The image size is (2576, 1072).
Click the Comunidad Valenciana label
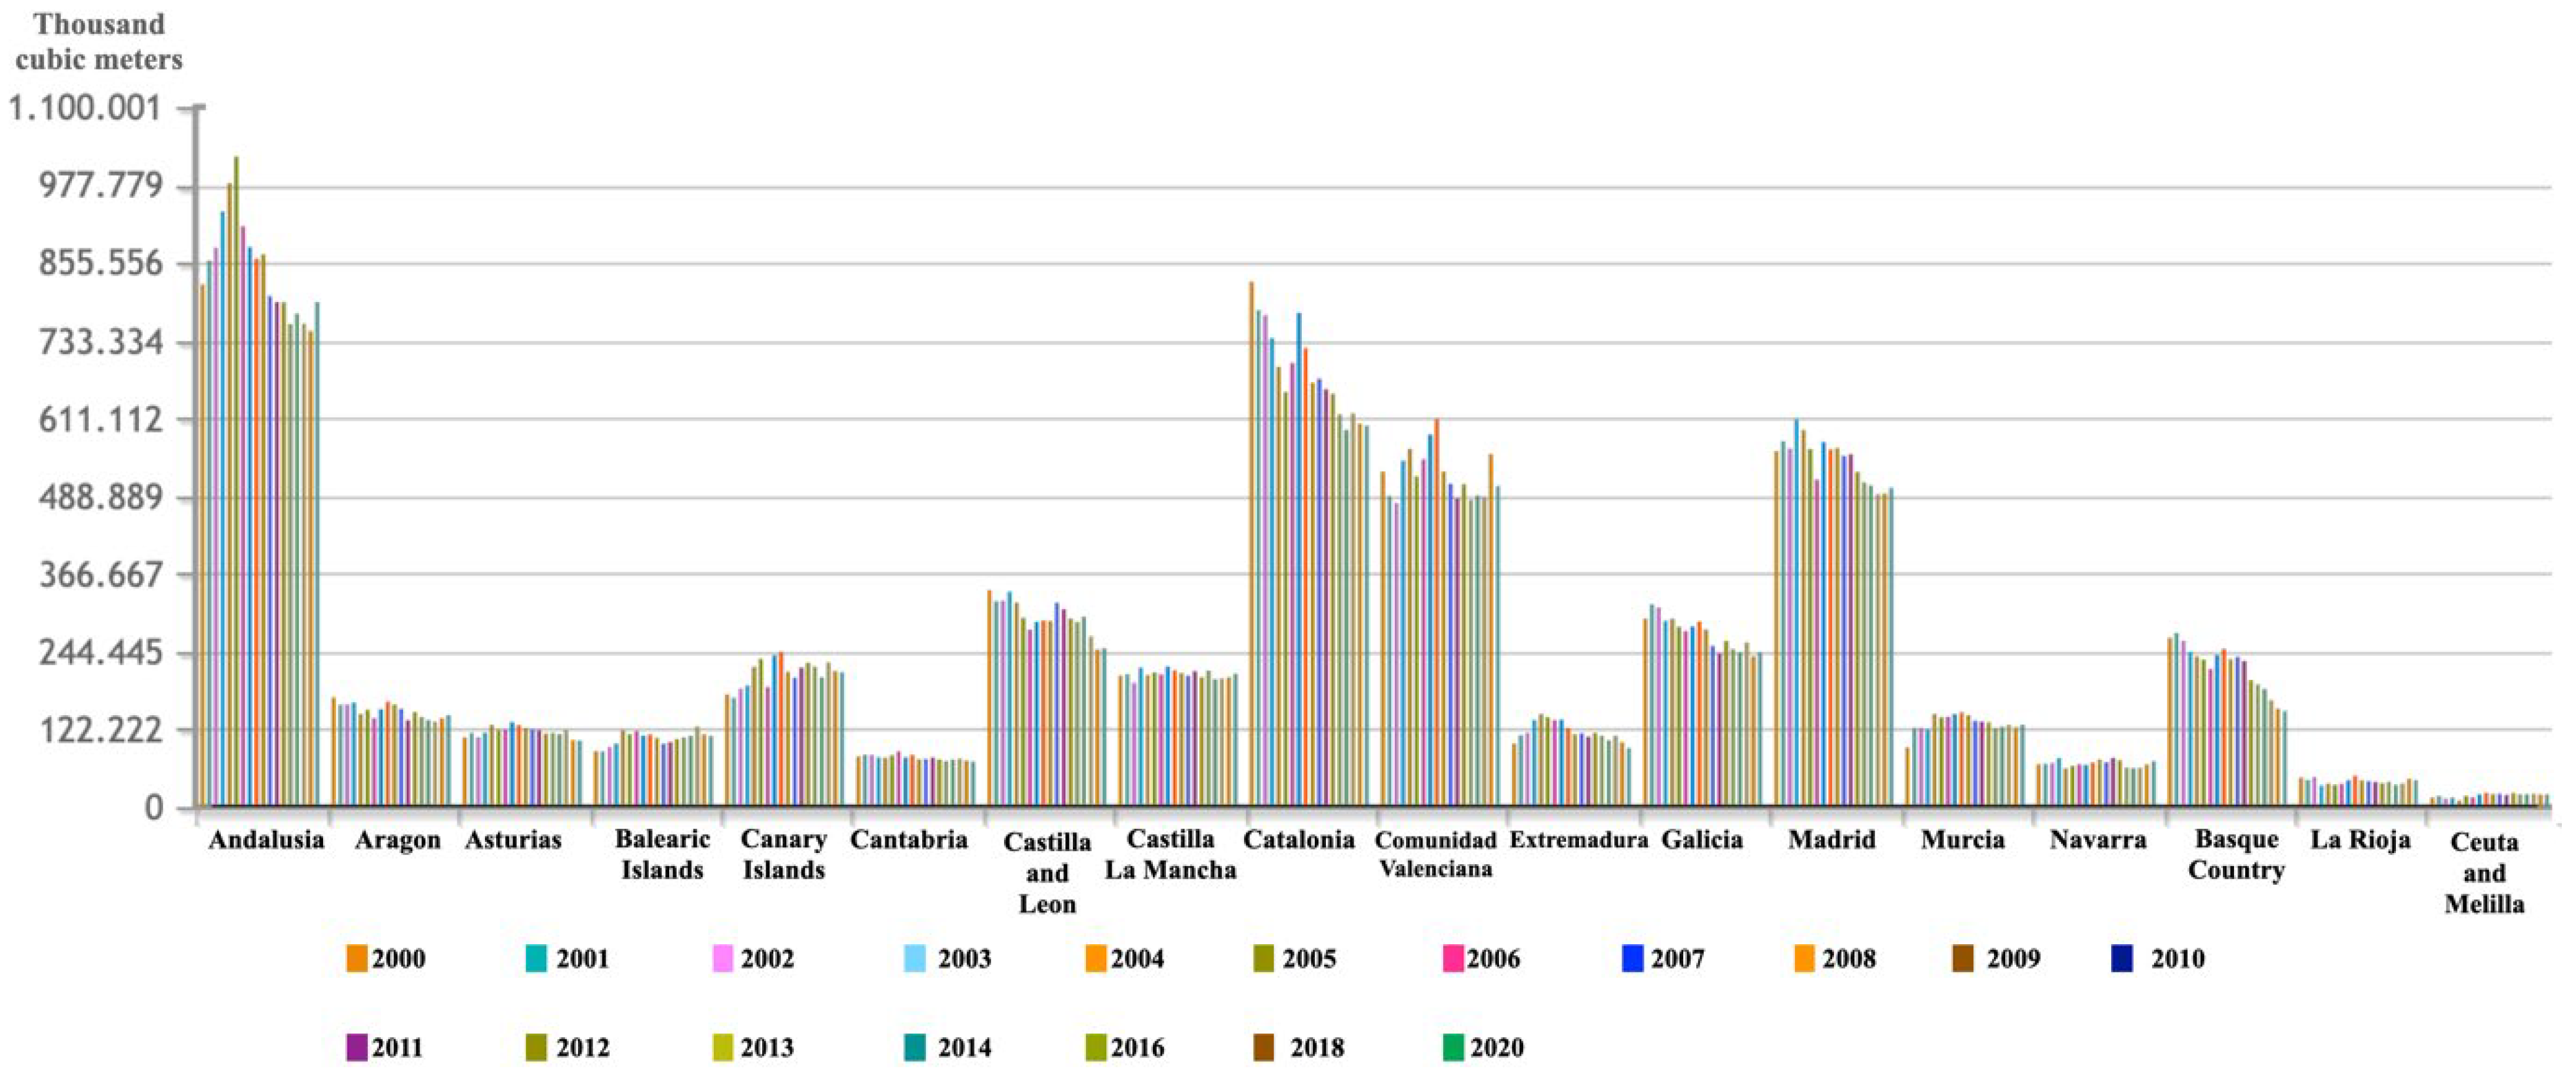[1435, 854]
